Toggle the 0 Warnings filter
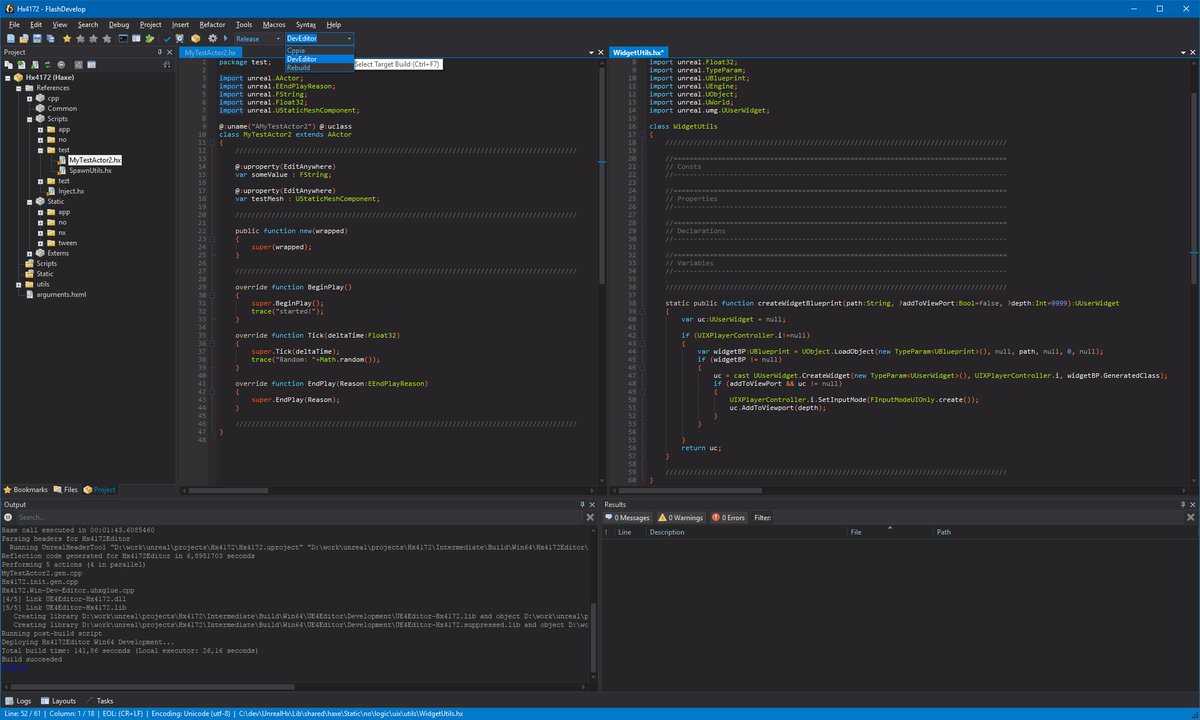This screenshot has width=1200, height=720. click(x=681, y=518)
